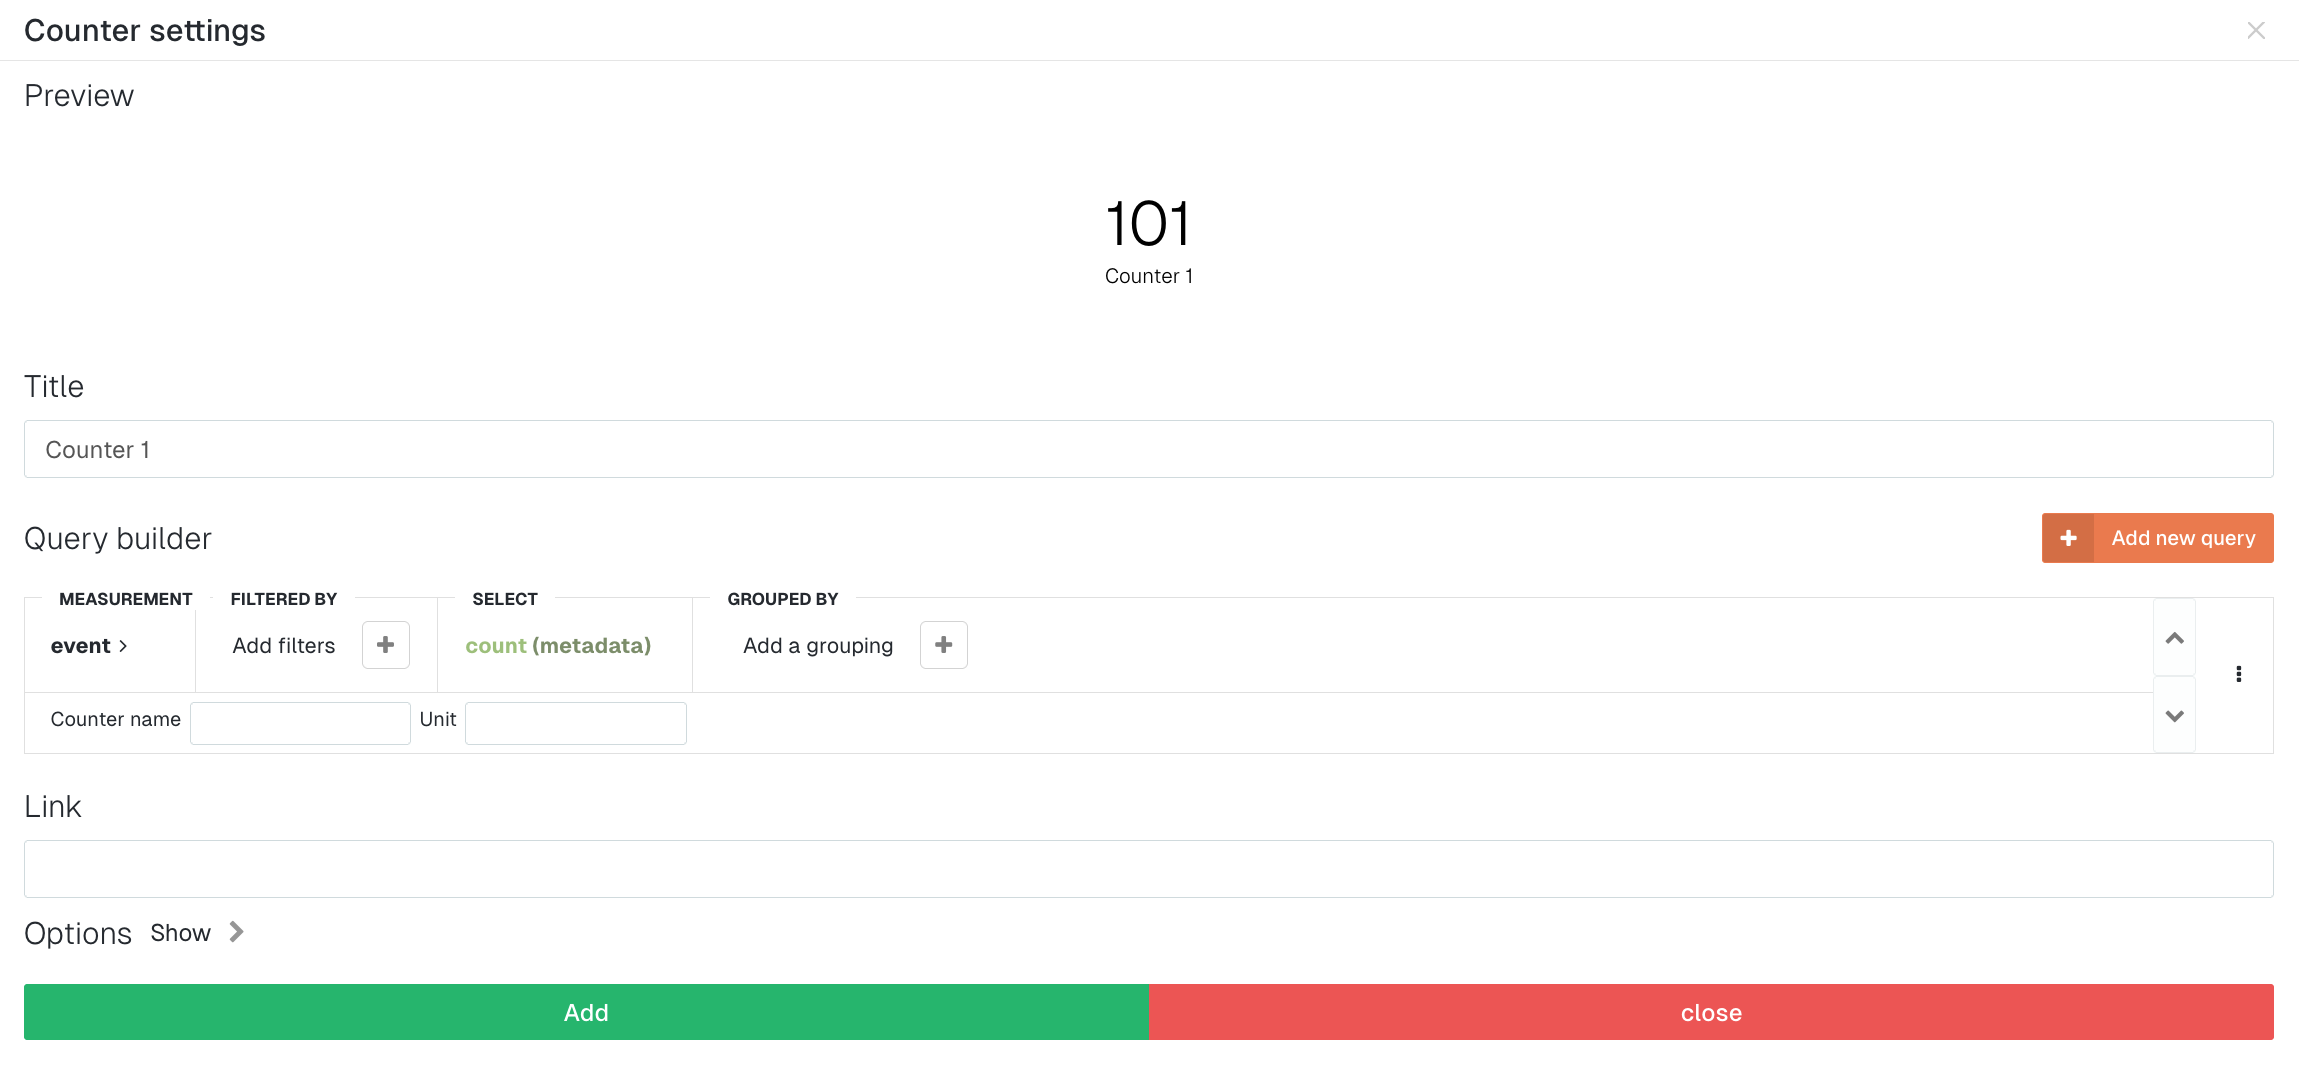Open the kebab menu beside the query row
2299x1065 pixels.
[x=2238, y=674]
